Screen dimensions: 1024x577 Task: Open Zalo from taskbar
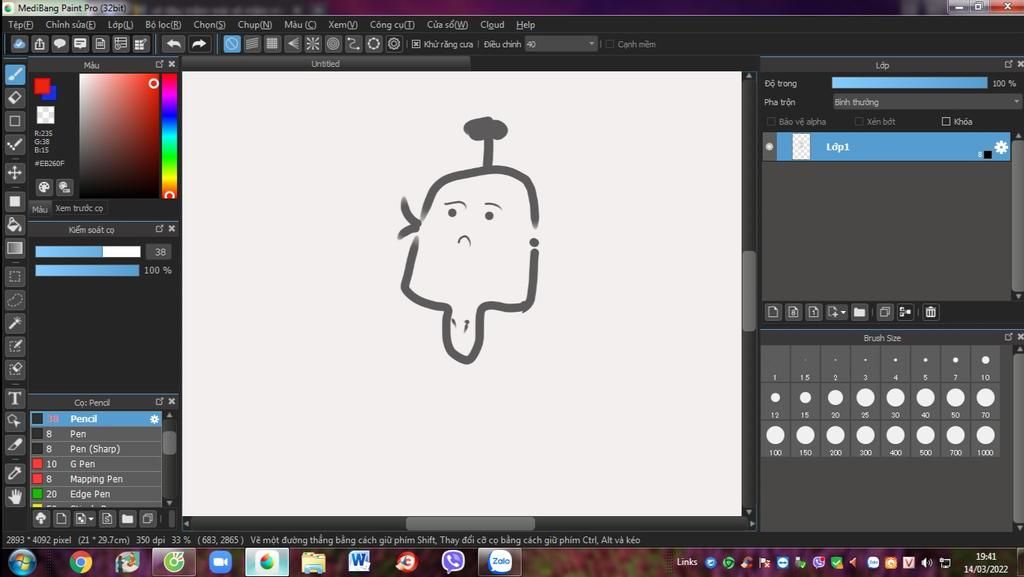[500, 562]
